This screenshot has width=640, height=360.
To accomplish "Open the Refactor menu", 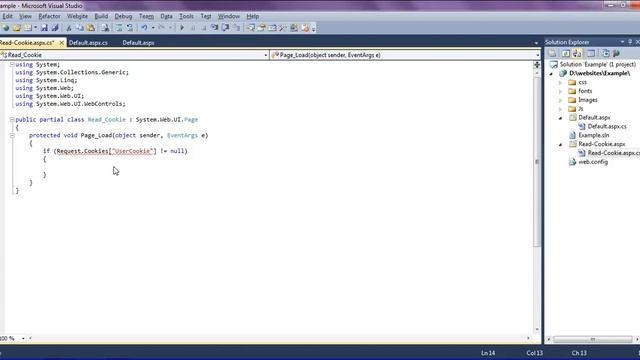I will coord(49,16).
